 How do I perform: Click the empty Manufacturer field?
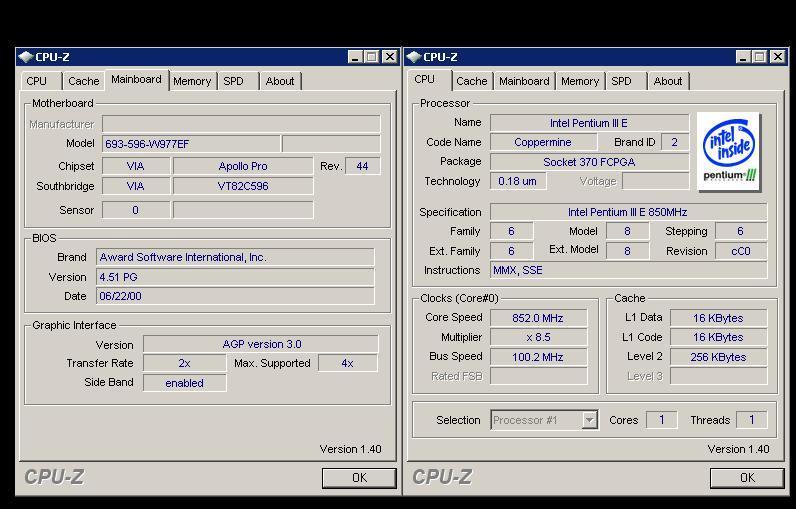point(241,124)
